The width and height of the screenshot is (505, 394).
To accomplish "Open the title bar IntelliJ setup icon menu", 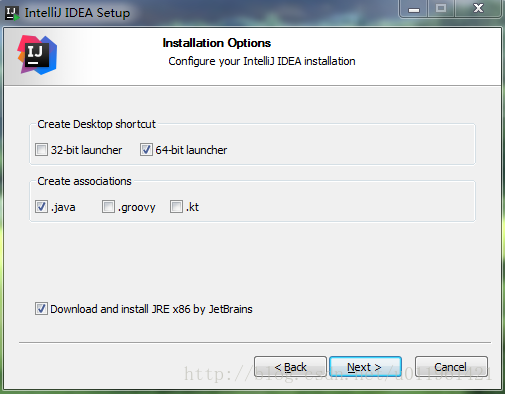I will [x=12, y=13].
